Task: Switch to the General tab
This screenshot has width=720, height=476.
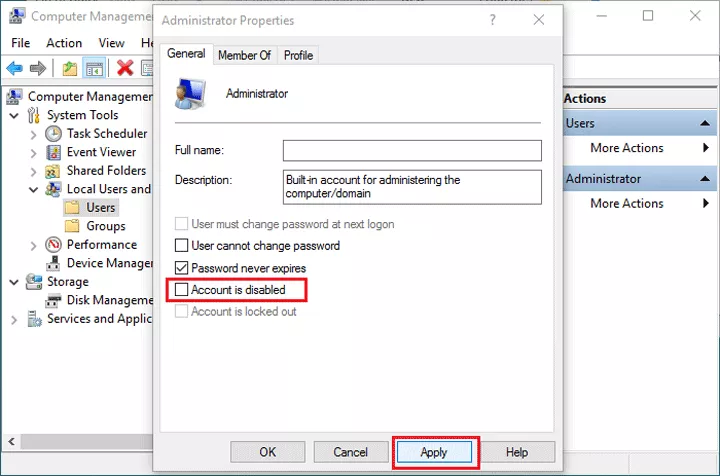Action: [186, 54]
